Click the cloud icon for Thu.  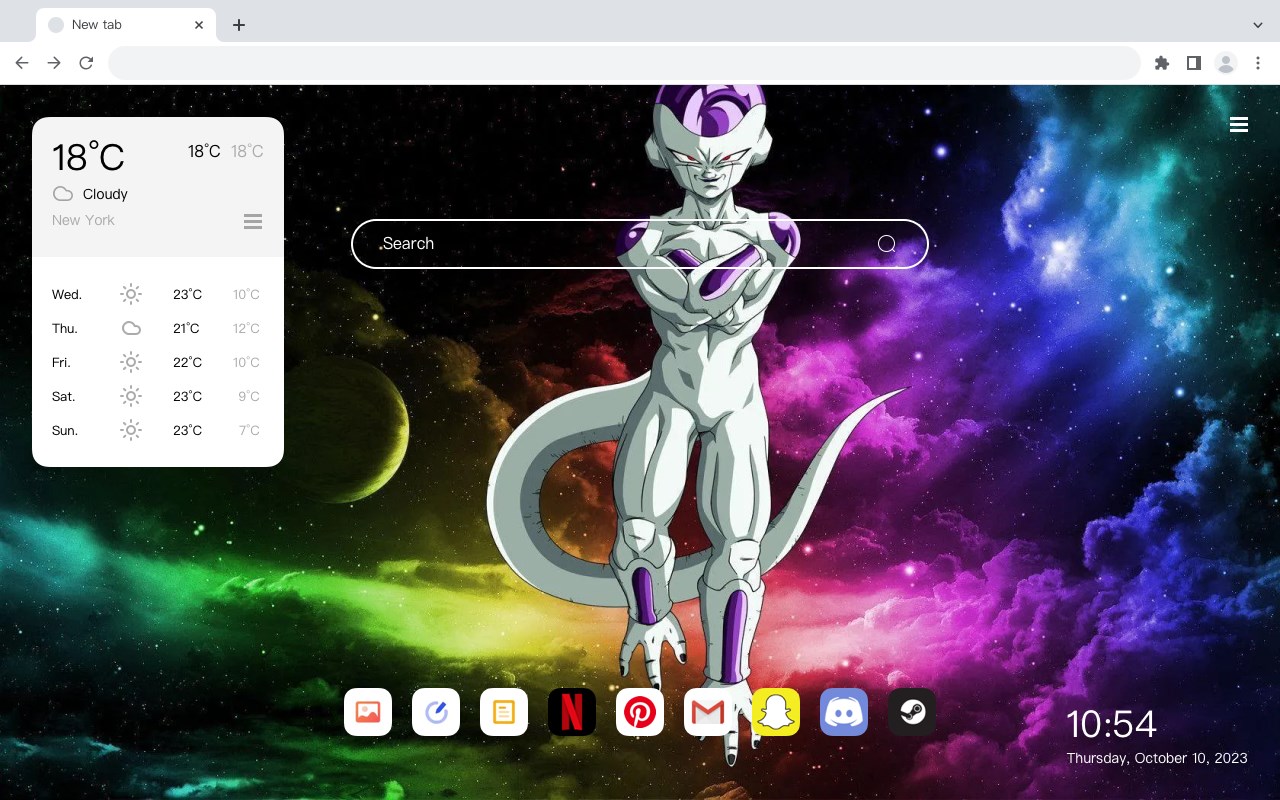point(131,328)
